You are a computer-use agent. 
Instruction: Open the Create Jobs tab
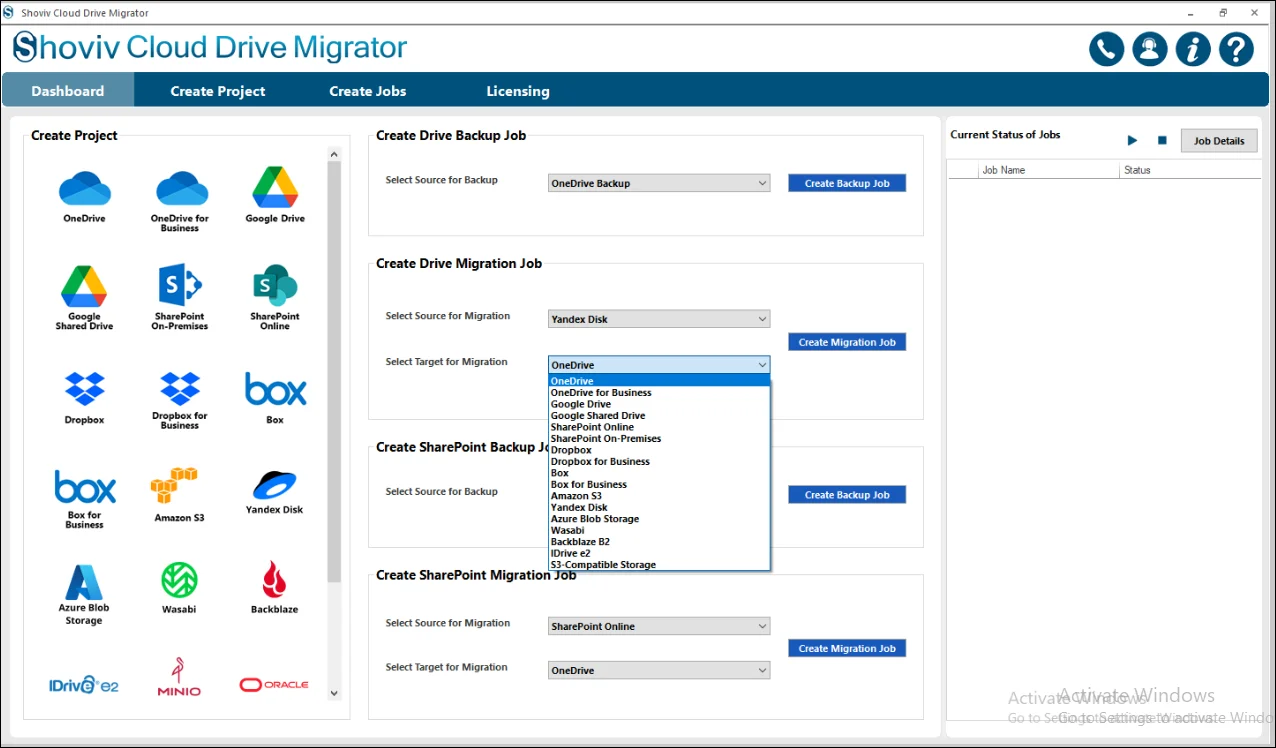point(368,90)
